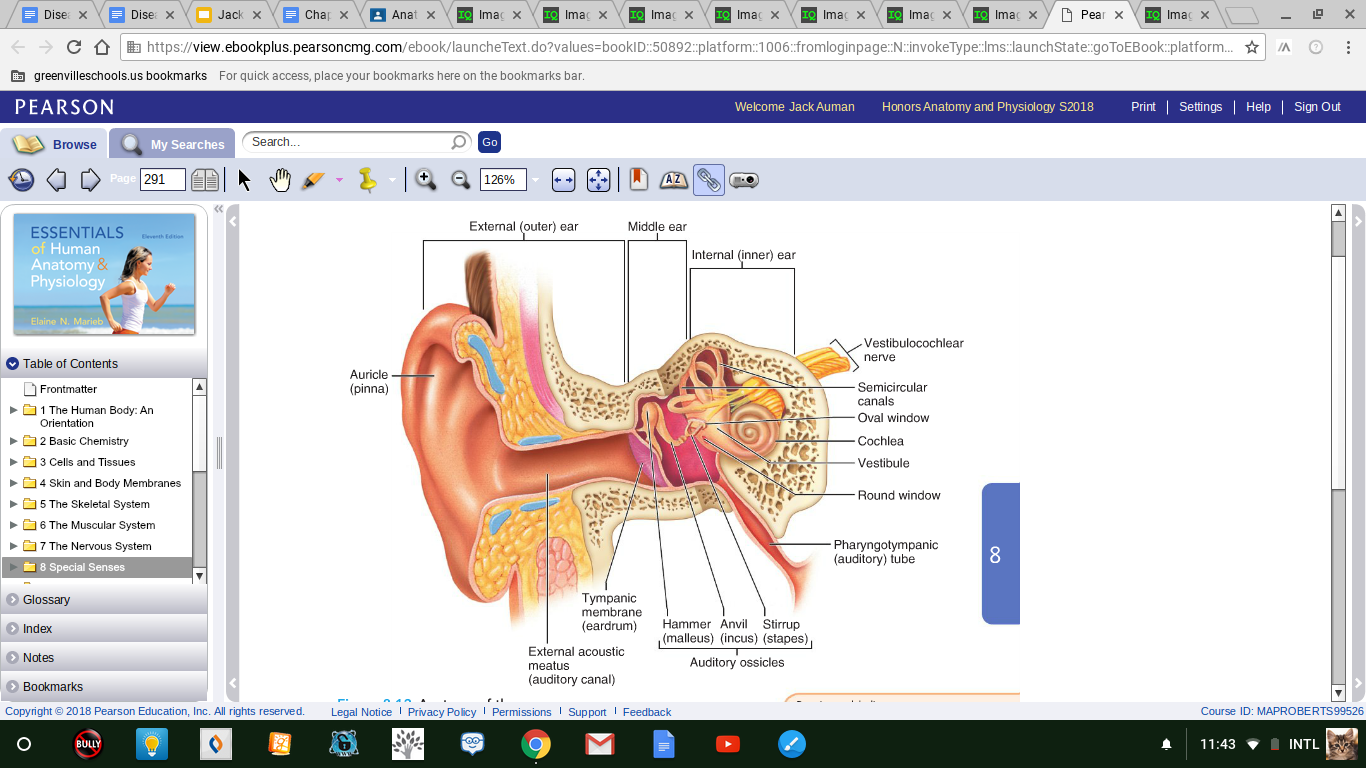Image resolution: width=1366 pixels, height=768 pixels.
Task: Expand the Index panel
Action: point(104,629)
